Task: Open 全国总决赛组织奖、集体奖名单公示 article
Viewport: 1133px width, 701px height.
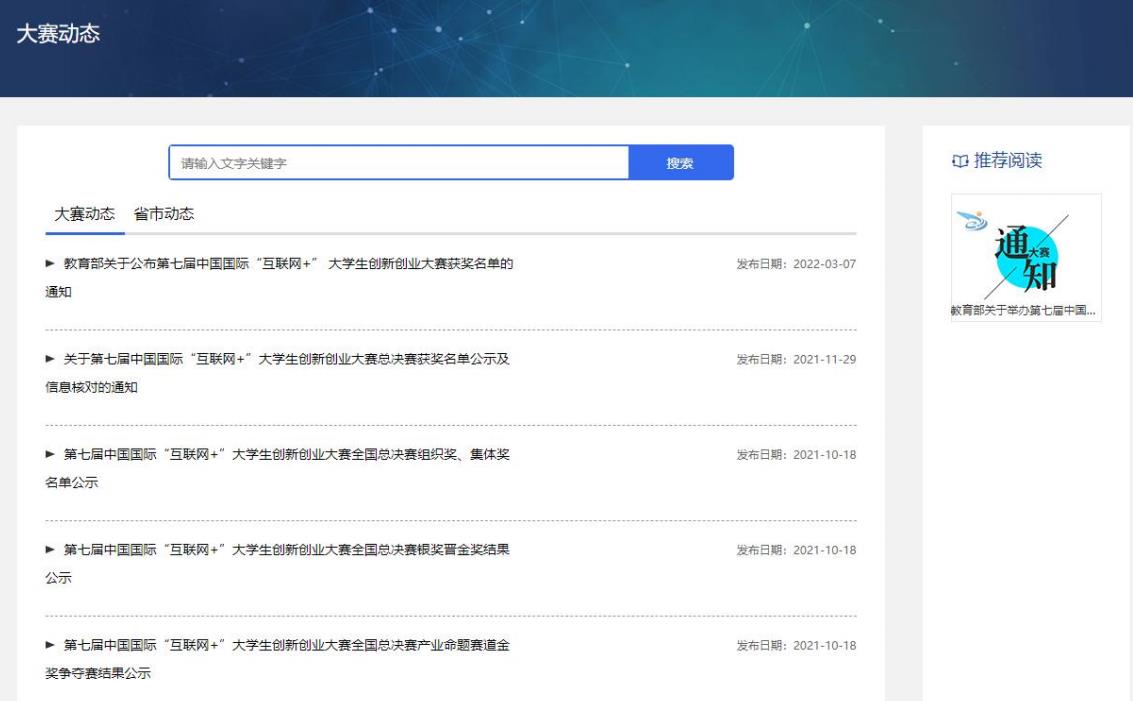Action: tap(288, 455)
